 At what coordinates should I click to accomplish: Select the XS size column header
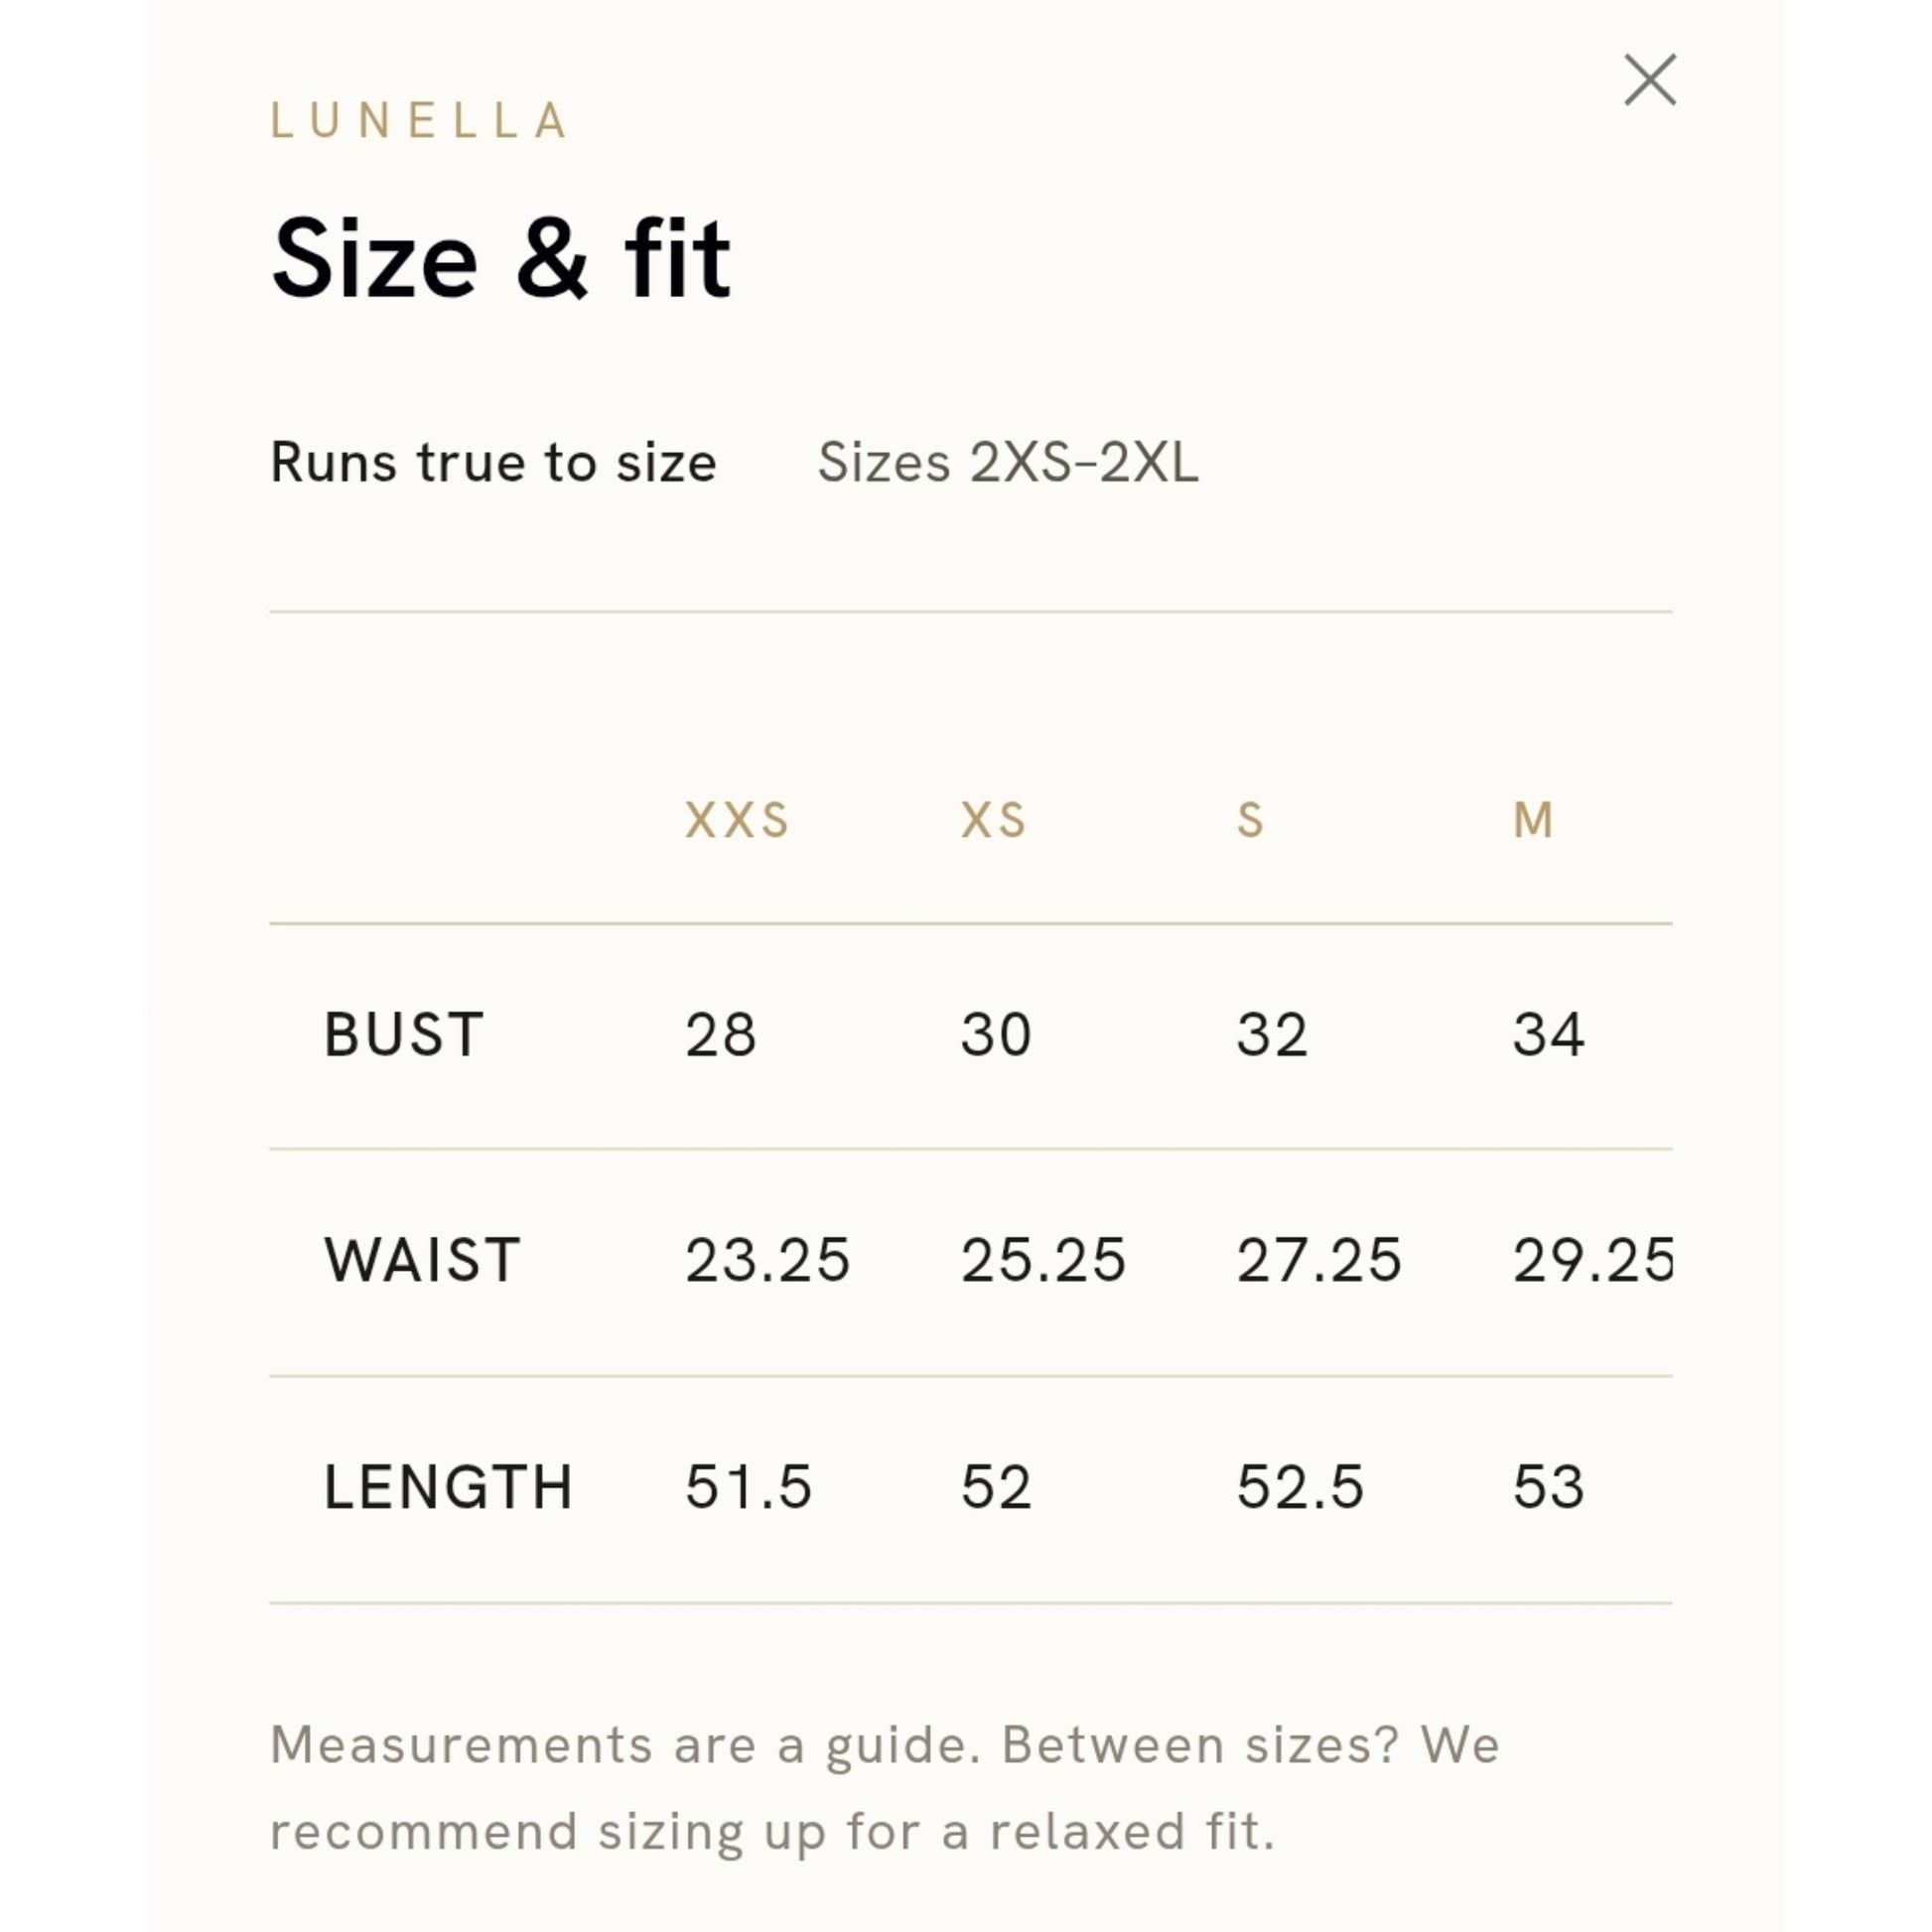point(993,820)
